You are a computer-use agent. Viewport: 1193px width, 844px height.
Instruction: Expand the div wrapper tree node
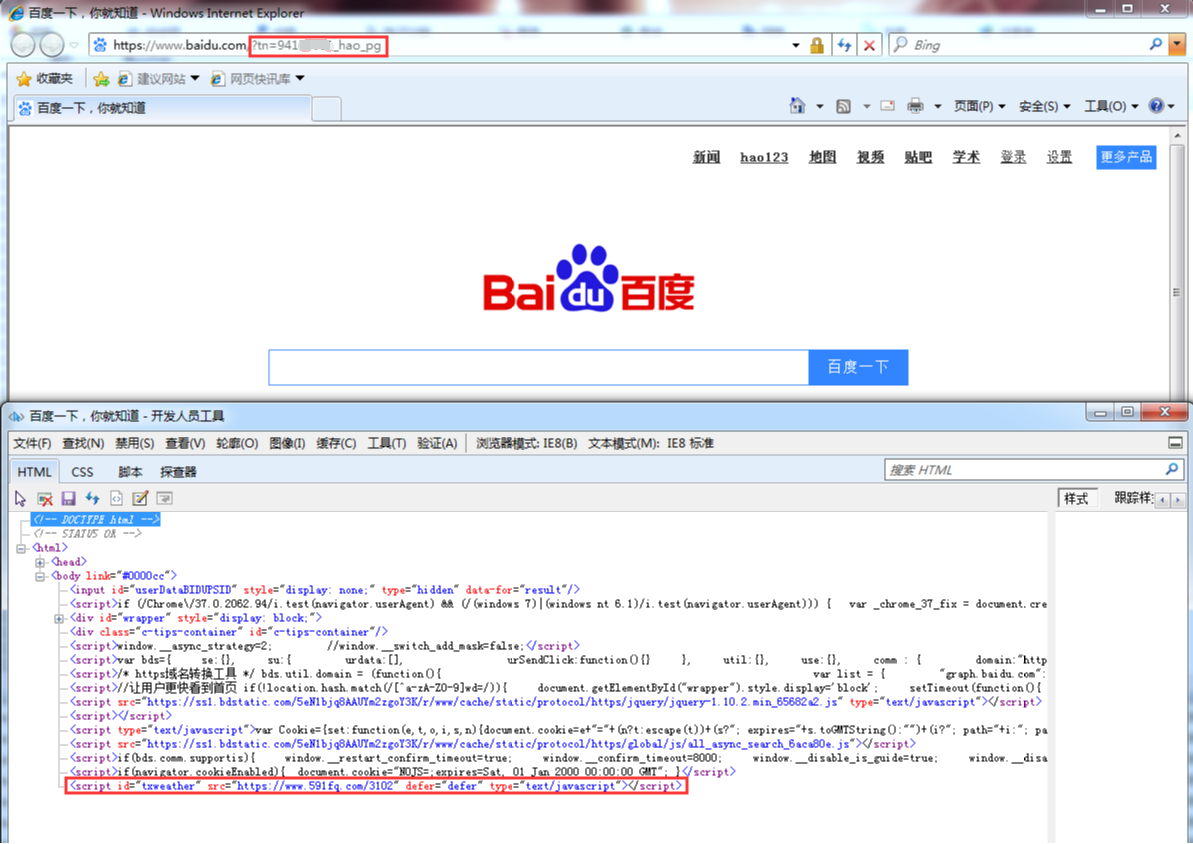click(59, 619)
